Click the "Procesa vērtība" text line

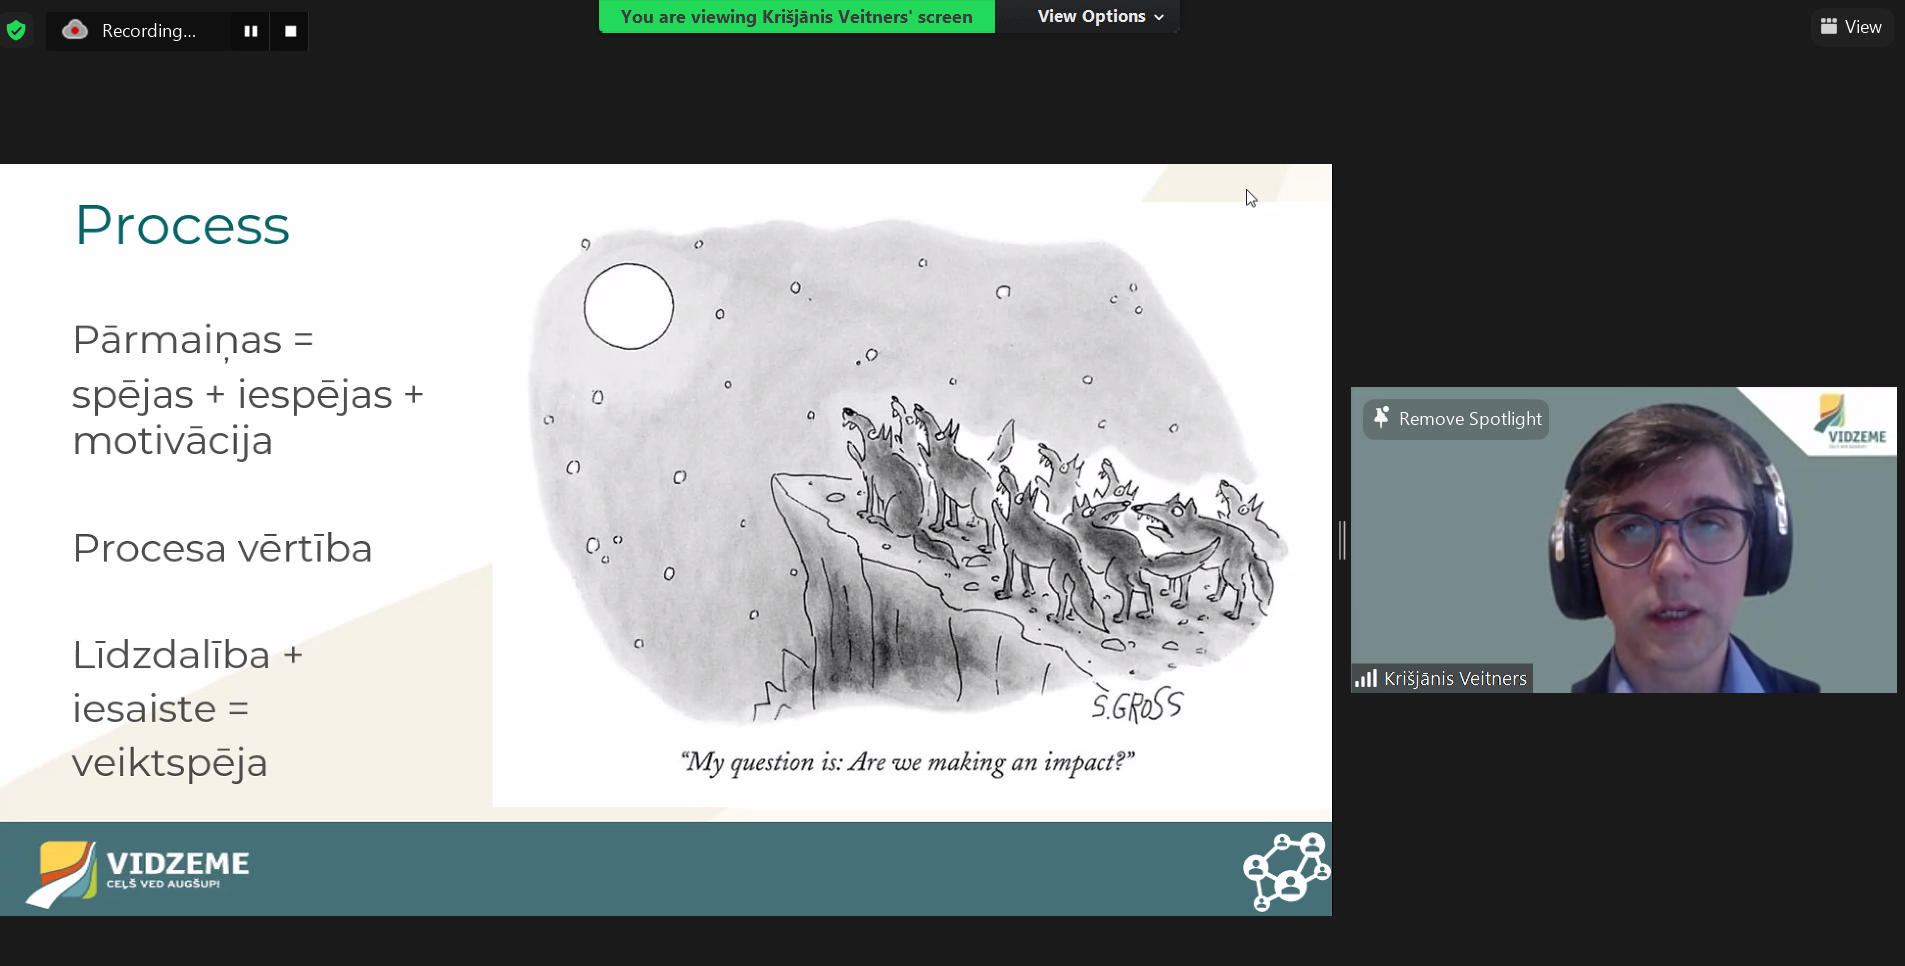coord(222,548)
